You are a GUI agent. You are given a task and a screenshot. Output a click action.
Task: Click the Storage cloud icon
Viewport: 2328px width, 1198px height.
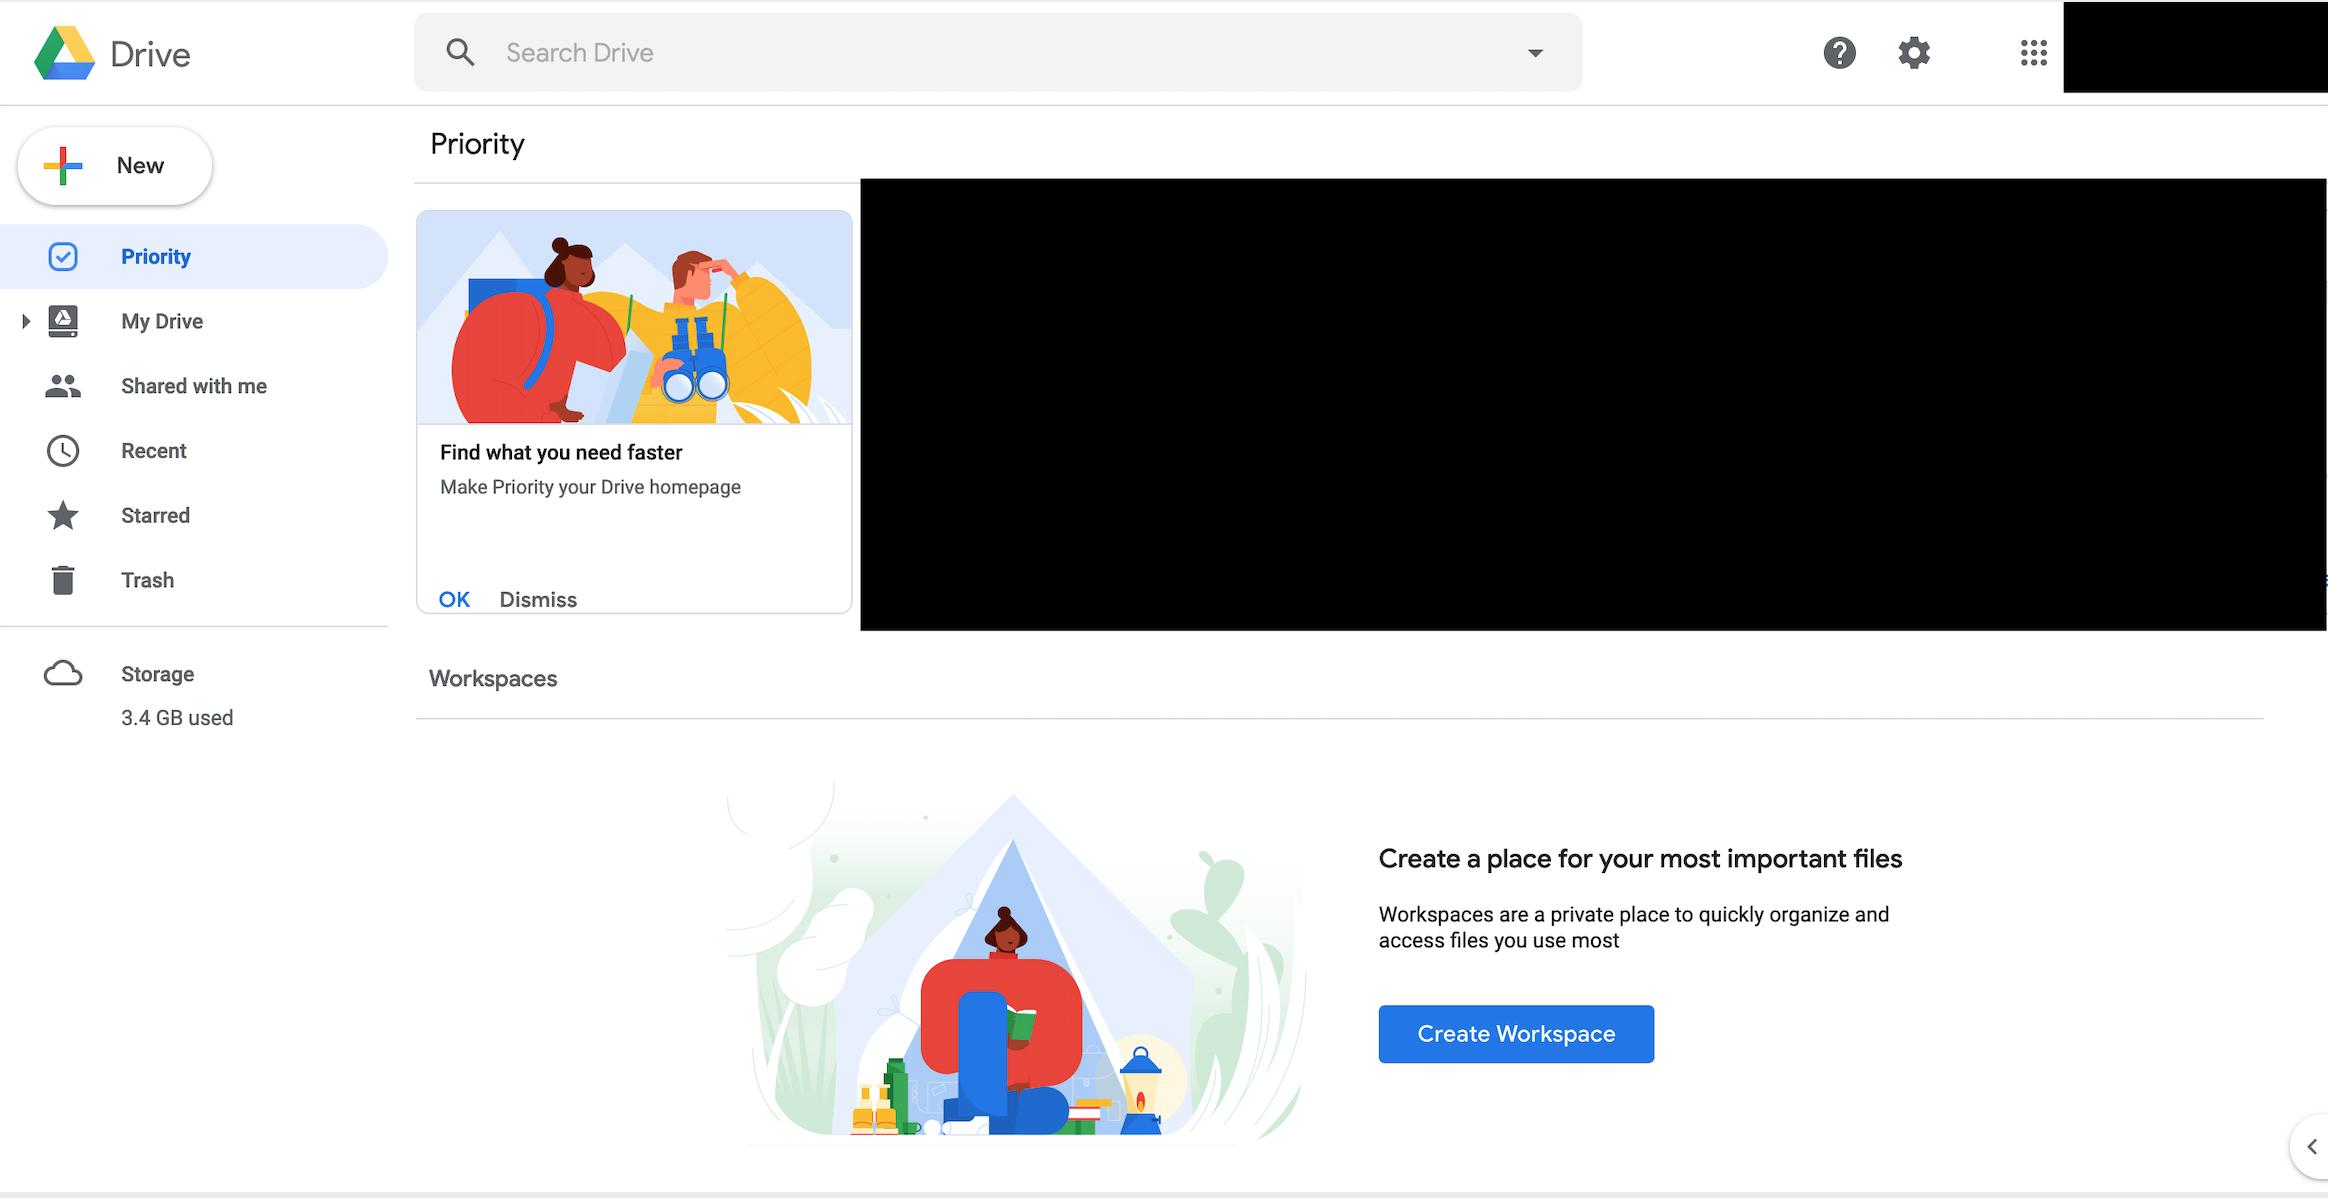click(x=63, y=673)
